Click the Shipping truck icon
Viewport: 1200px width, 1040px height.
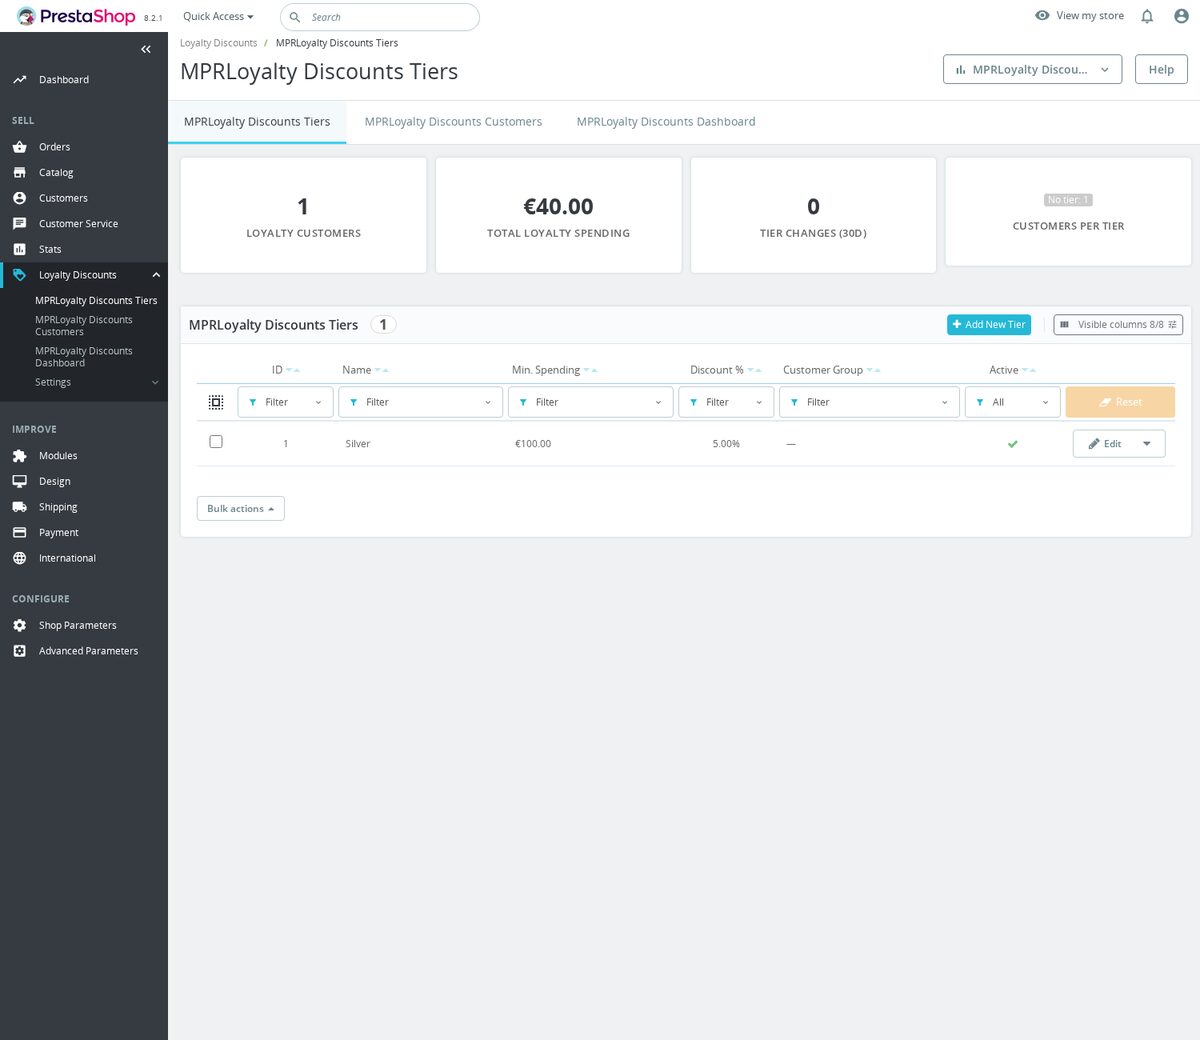pos(19,507)
